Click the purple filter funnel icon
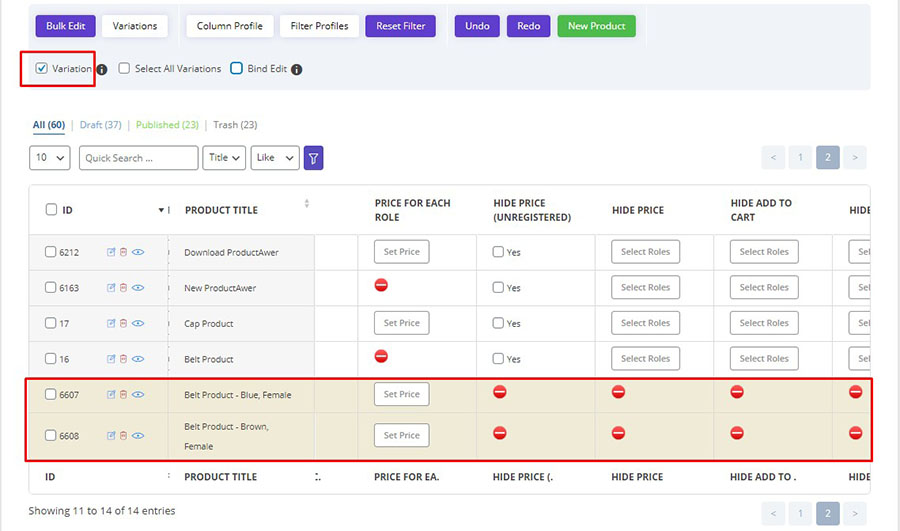Screen dimensions: 900x531 pyautogui.click(x=313, y=158)
